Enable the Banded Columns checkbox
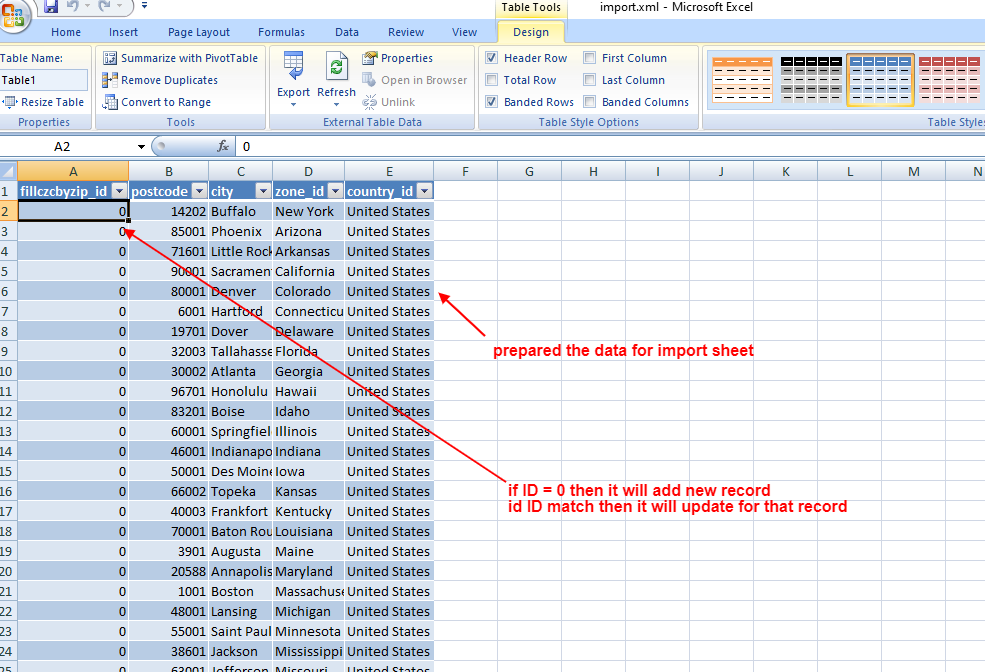 click(x=590, y=102)
